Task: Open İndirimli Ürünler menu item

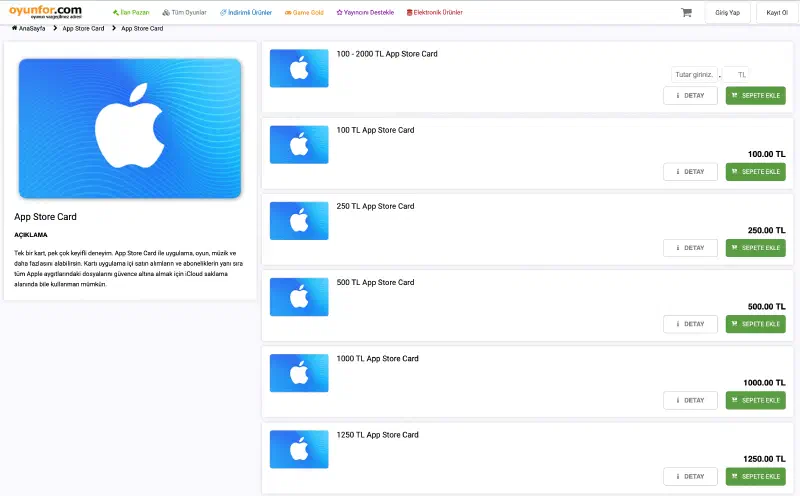Action: coord(246,12)
